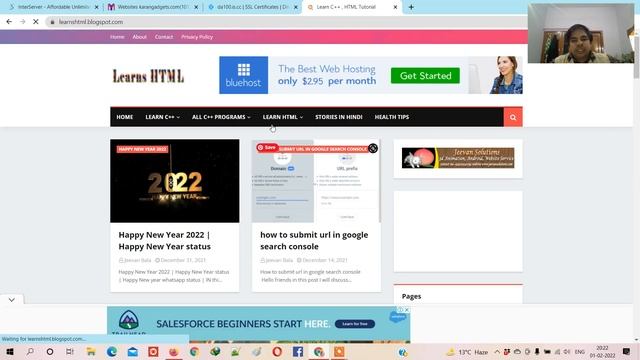Click the address bar URL field
Screen dimensions: 640x360
[286, 22]
